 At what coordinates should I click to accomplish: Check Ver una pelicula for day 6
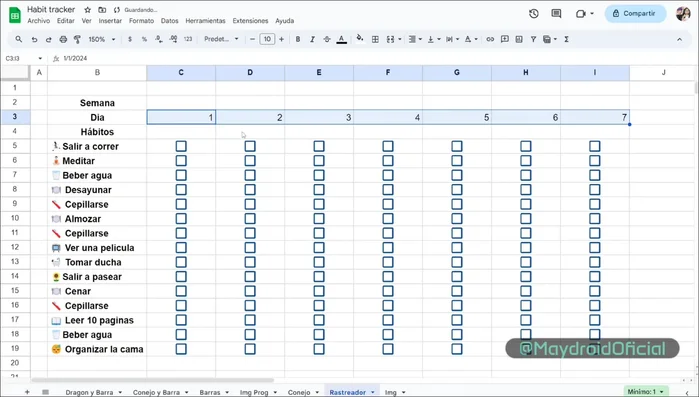point(526,248)
